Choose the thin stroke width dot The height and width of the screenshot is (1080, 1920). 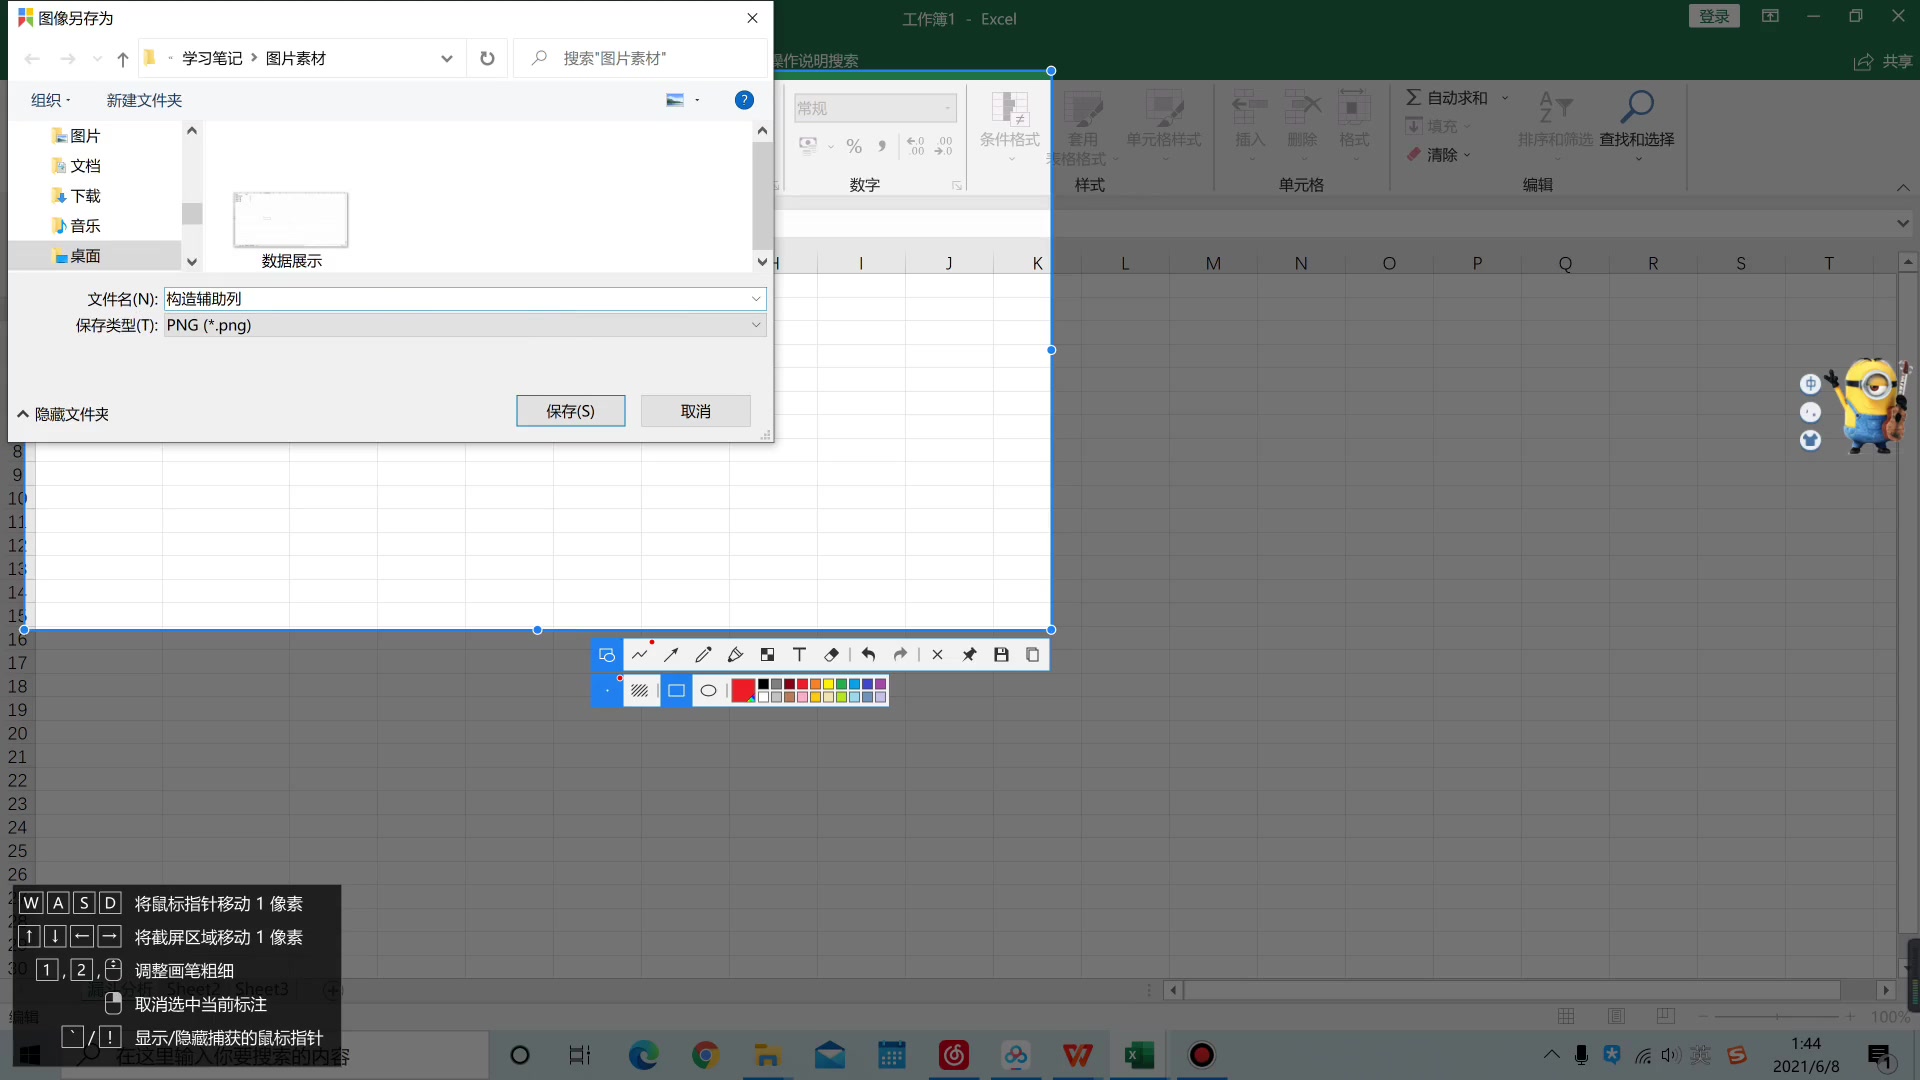point(607,691)
